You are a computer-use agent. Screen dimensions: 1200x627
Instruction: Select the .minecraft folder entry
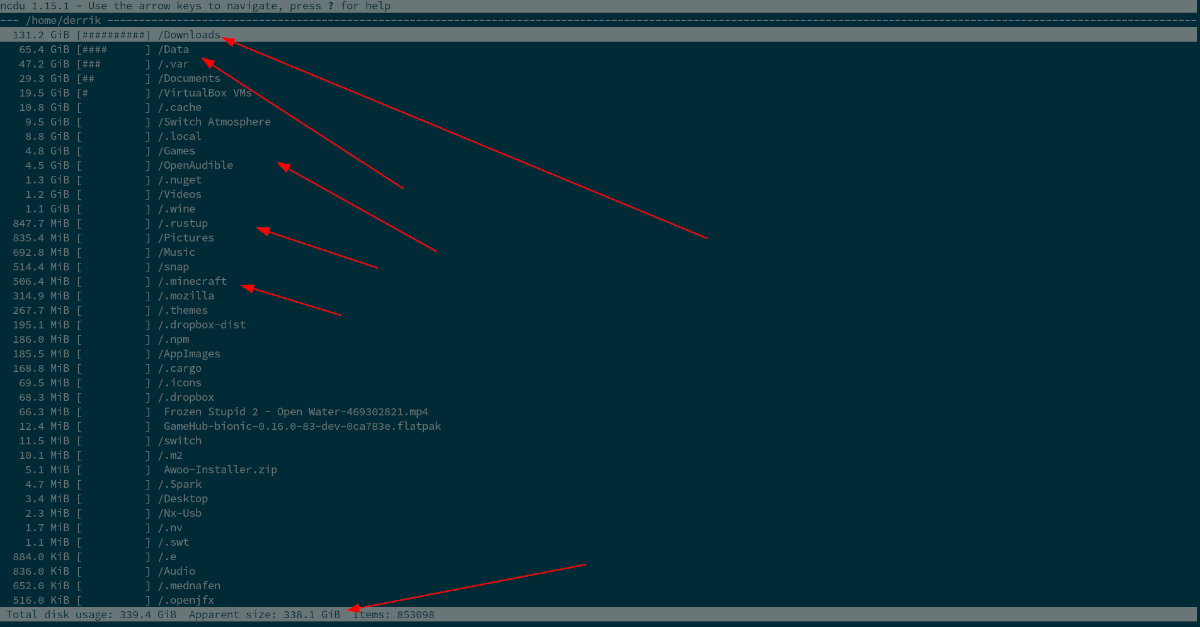[x=191, y=281]
